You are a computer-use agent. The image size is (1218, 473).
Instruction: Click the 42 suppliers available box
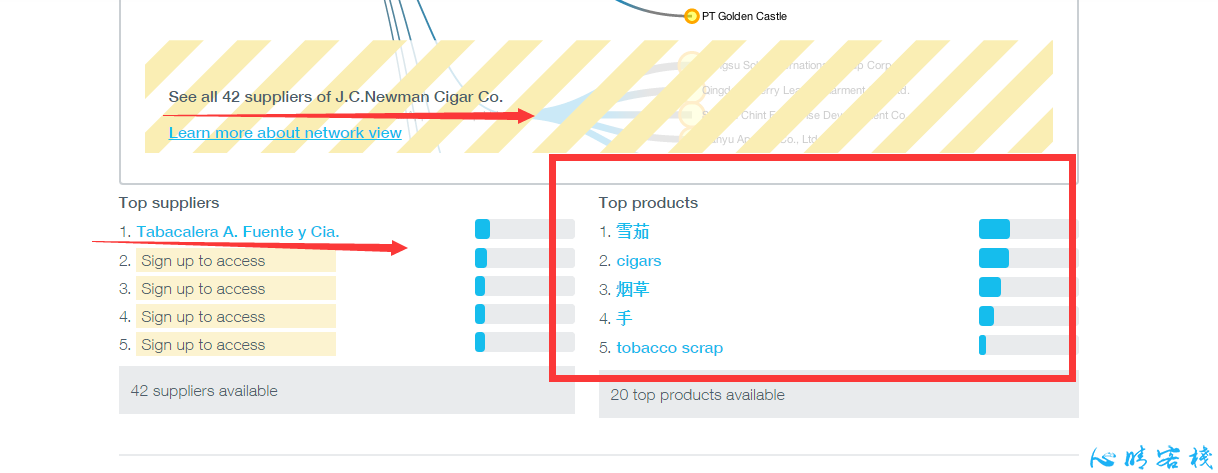[347, 390]
